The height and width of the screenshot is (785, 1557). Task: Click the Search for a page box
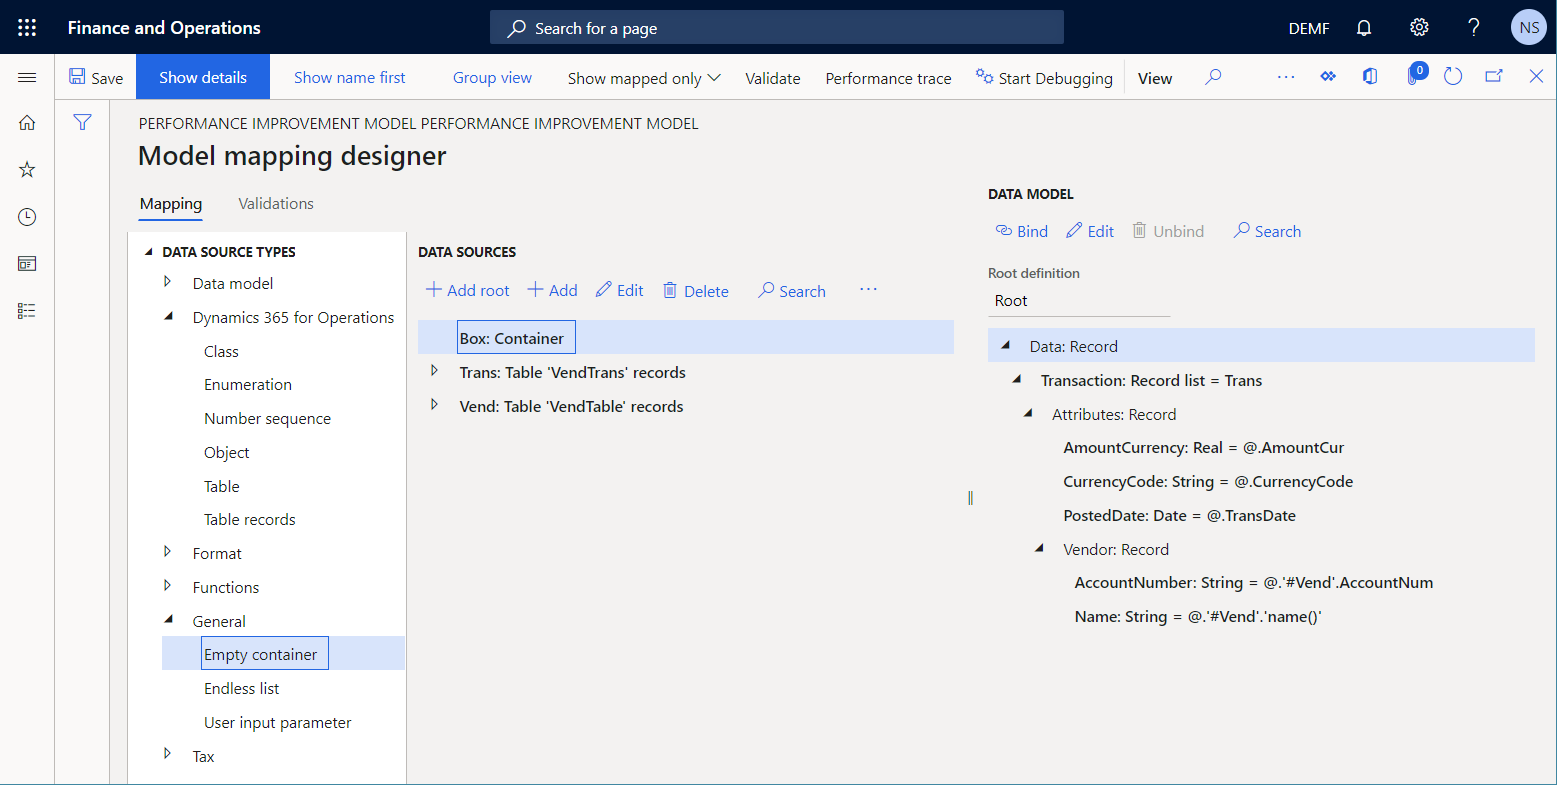[777, 28]
